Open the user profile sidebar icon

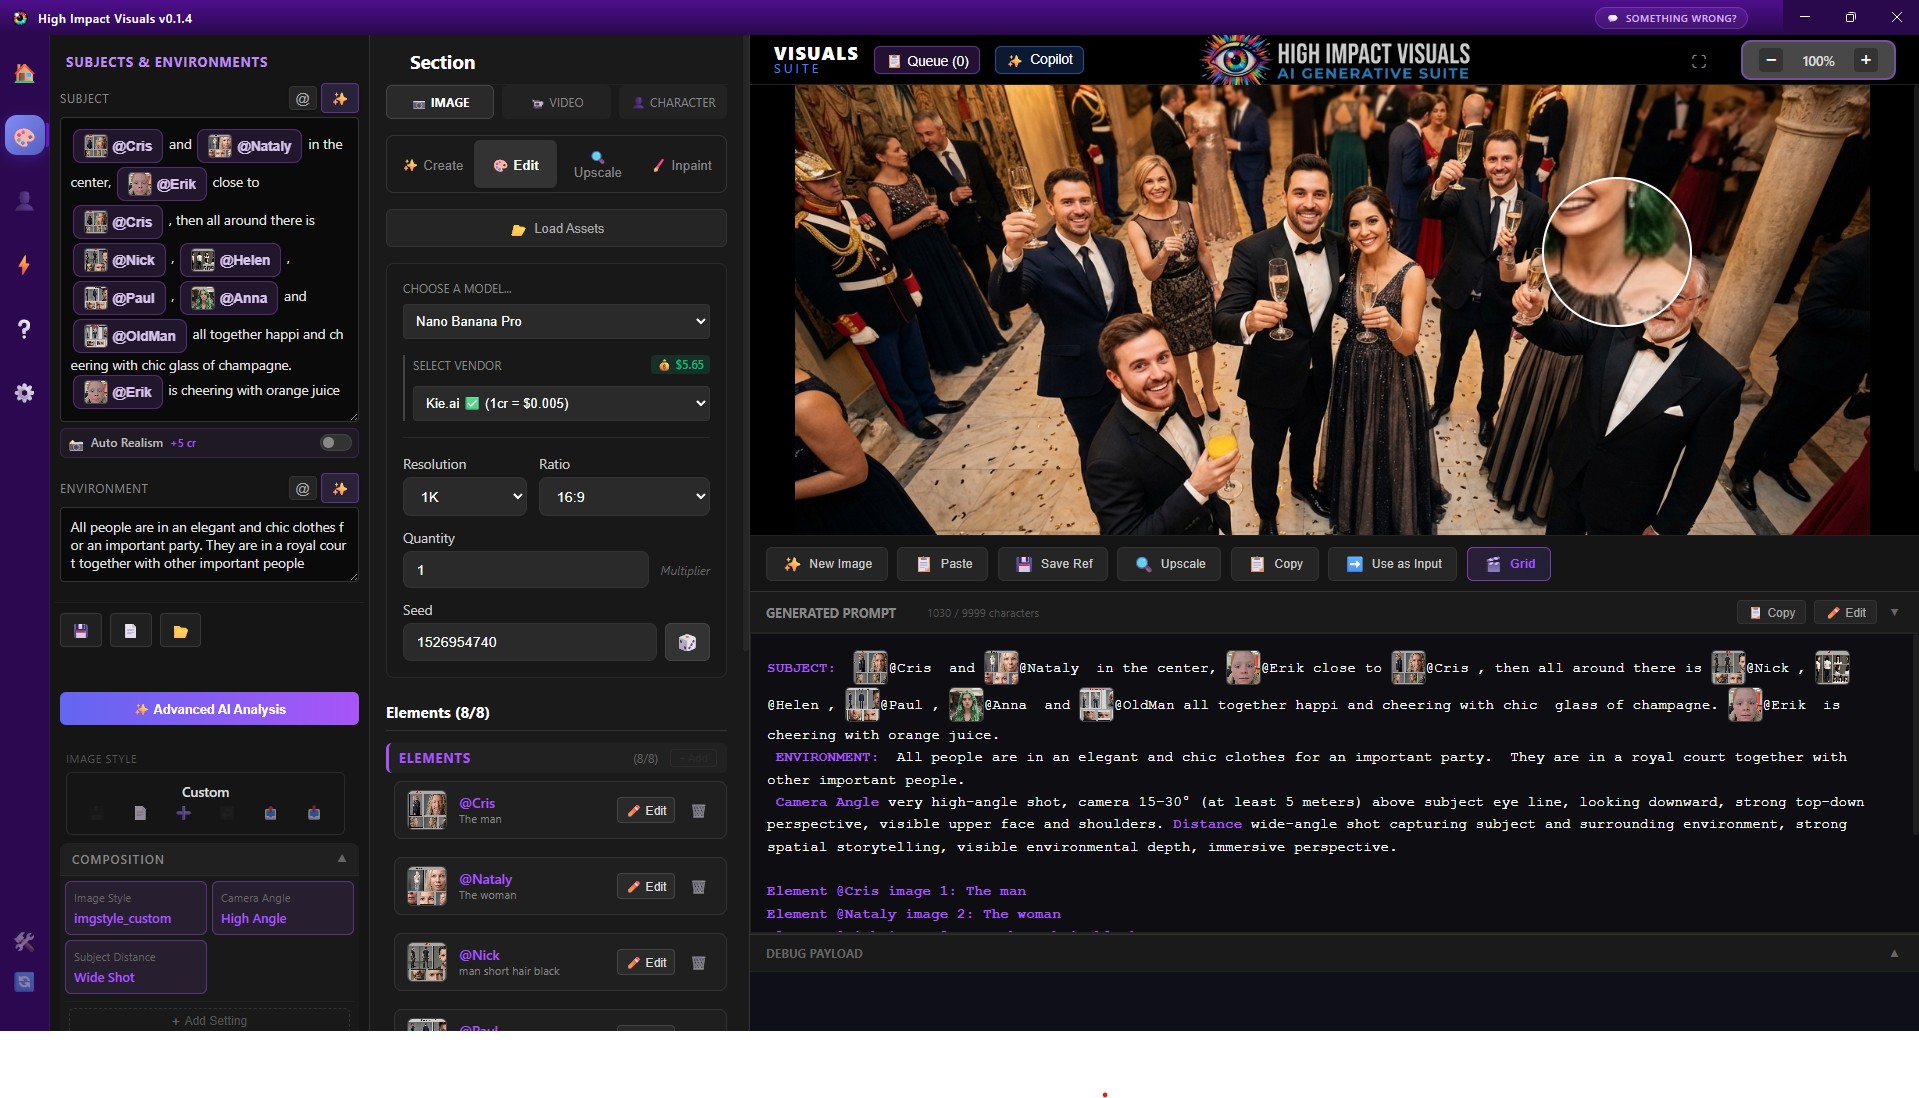pyautogui.click(x=24, y=201)
